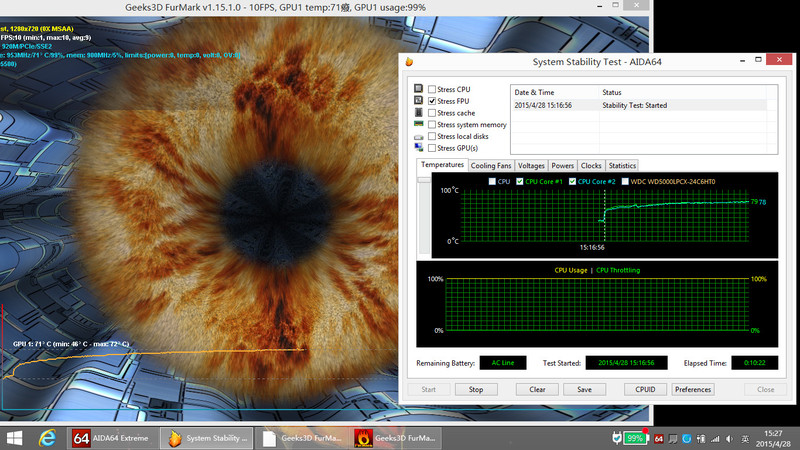Screen dimensions: 800x450
Task: Click AIDA64 tray icon in system tray
Action: (x=660, y=438)
